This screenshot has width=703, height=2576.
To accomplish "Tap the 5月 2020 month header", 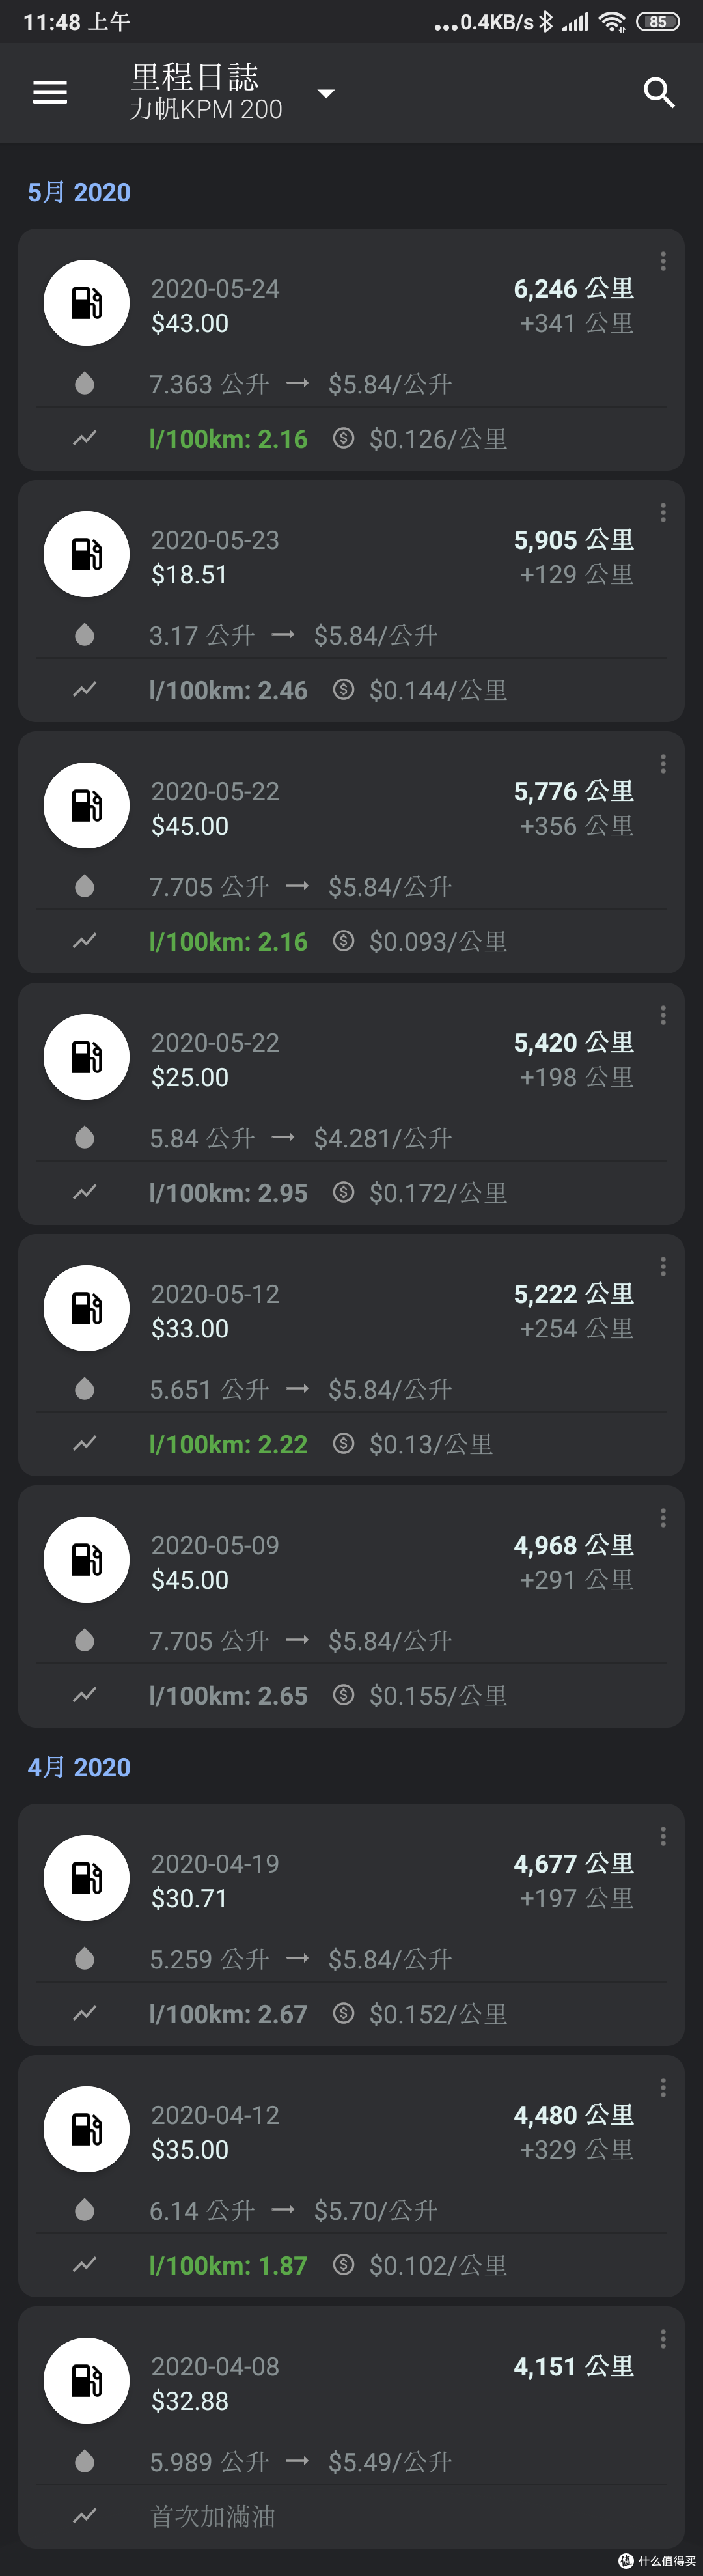I will tap(79, 192).
